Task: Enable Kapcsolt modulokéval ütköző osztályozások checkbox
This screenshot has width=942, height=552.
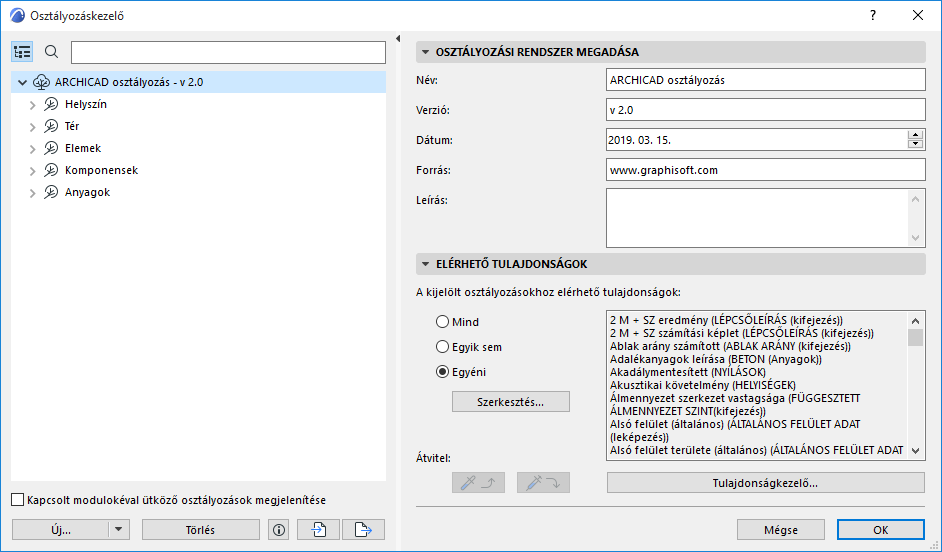Action: 18,500
